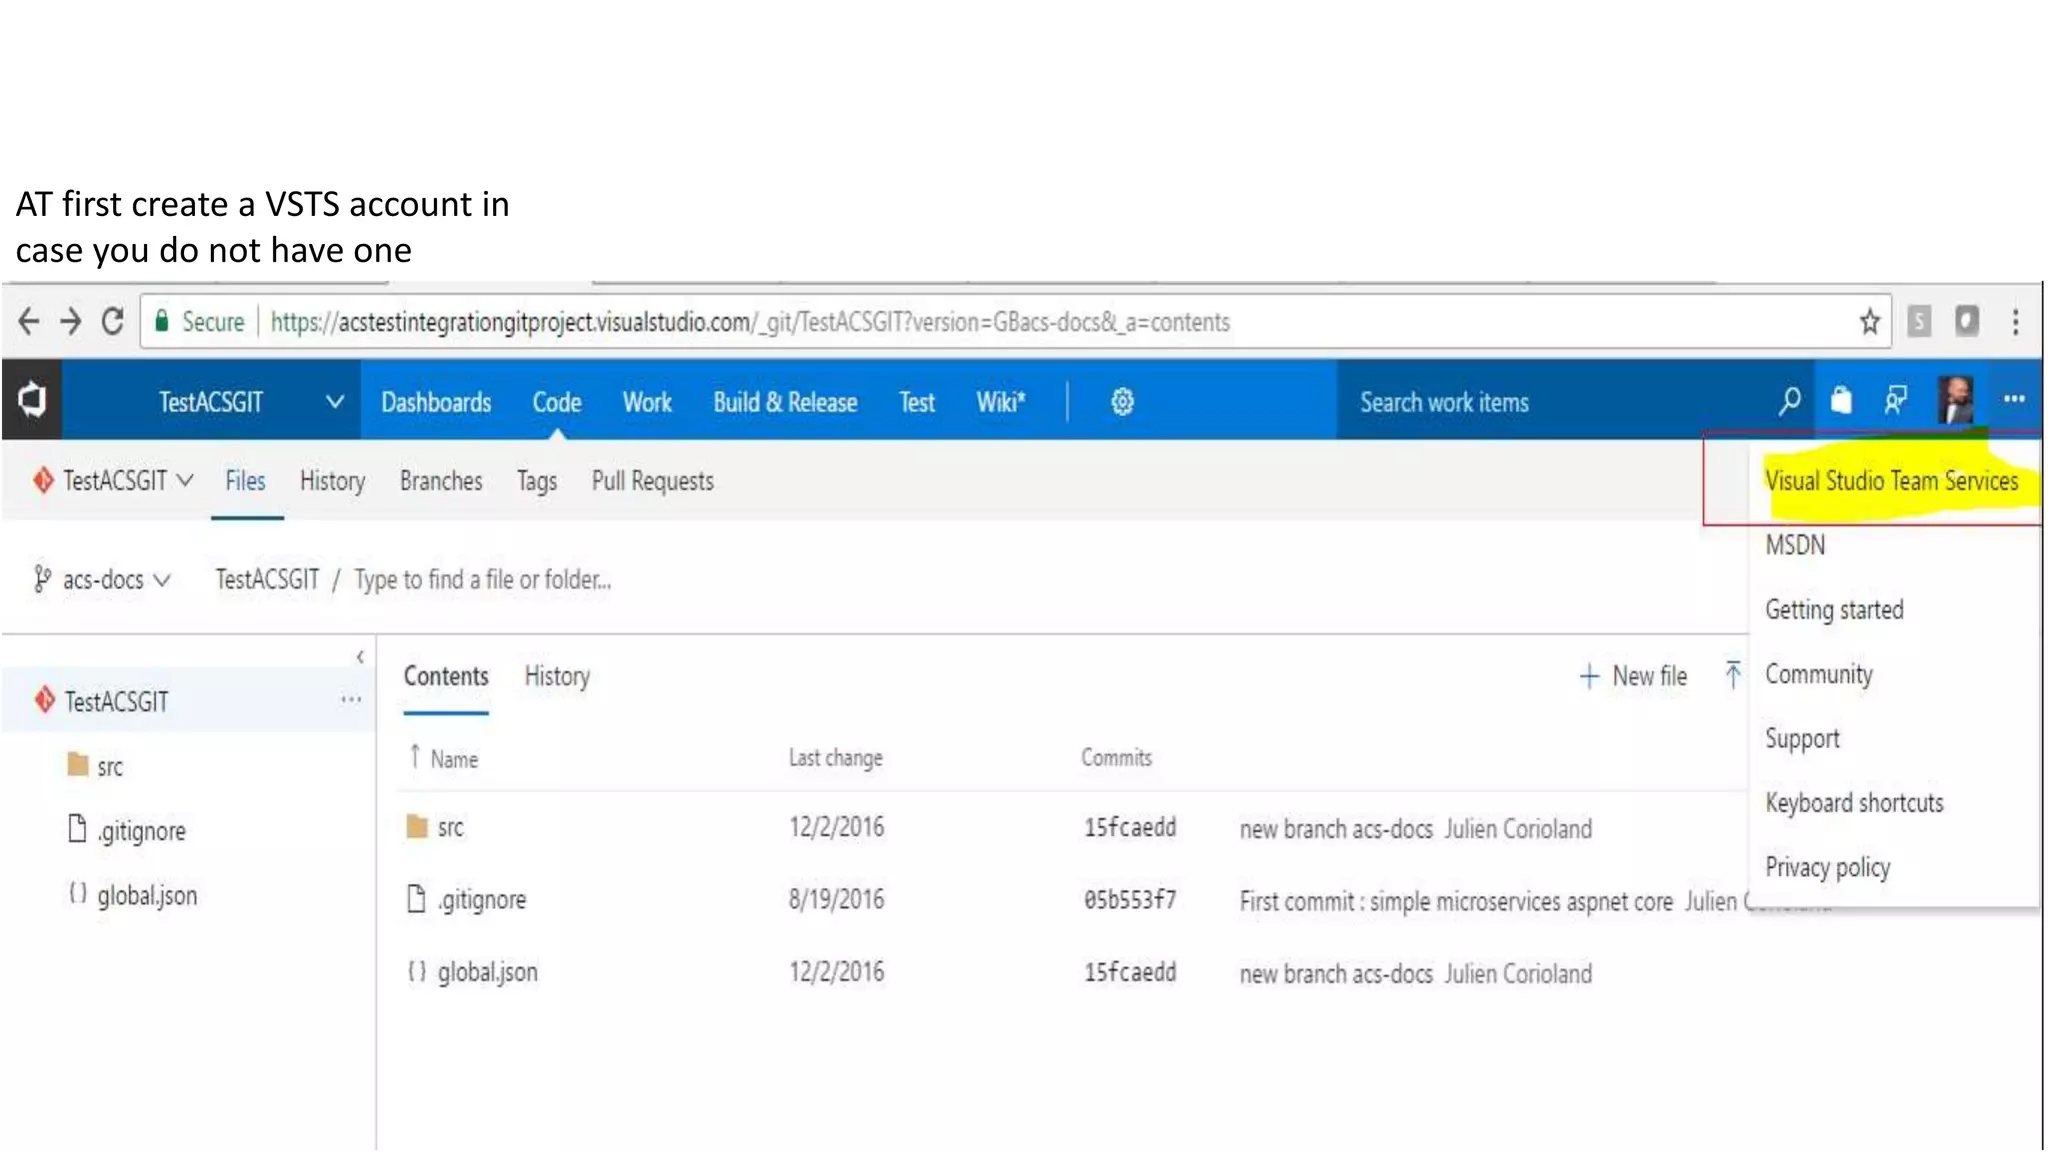Viewport: 2048px width, 1152px height.
Task: Click the ellipsis menu in top bar
Action: point(2014,400)
